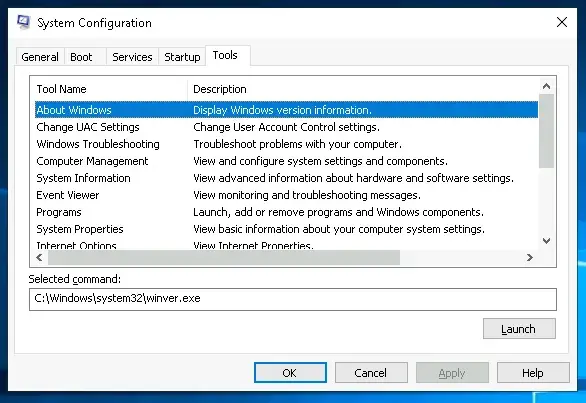
Task: Click the Cancel button
Action: pyautogui.click(x=371, y=373)
